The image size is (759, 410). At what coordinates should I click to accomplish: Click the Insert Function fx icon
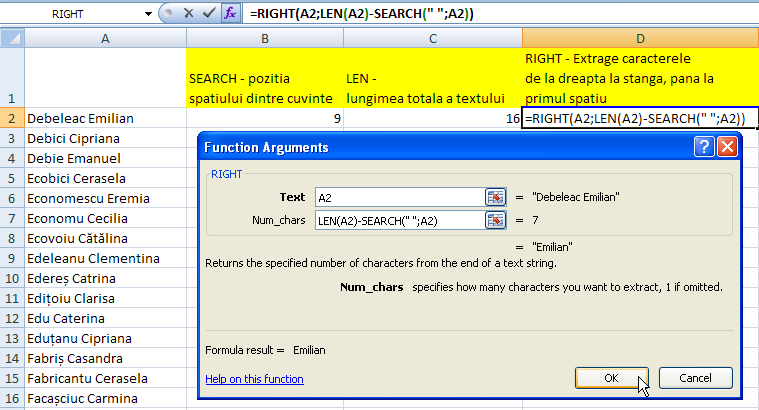point(230,14)
